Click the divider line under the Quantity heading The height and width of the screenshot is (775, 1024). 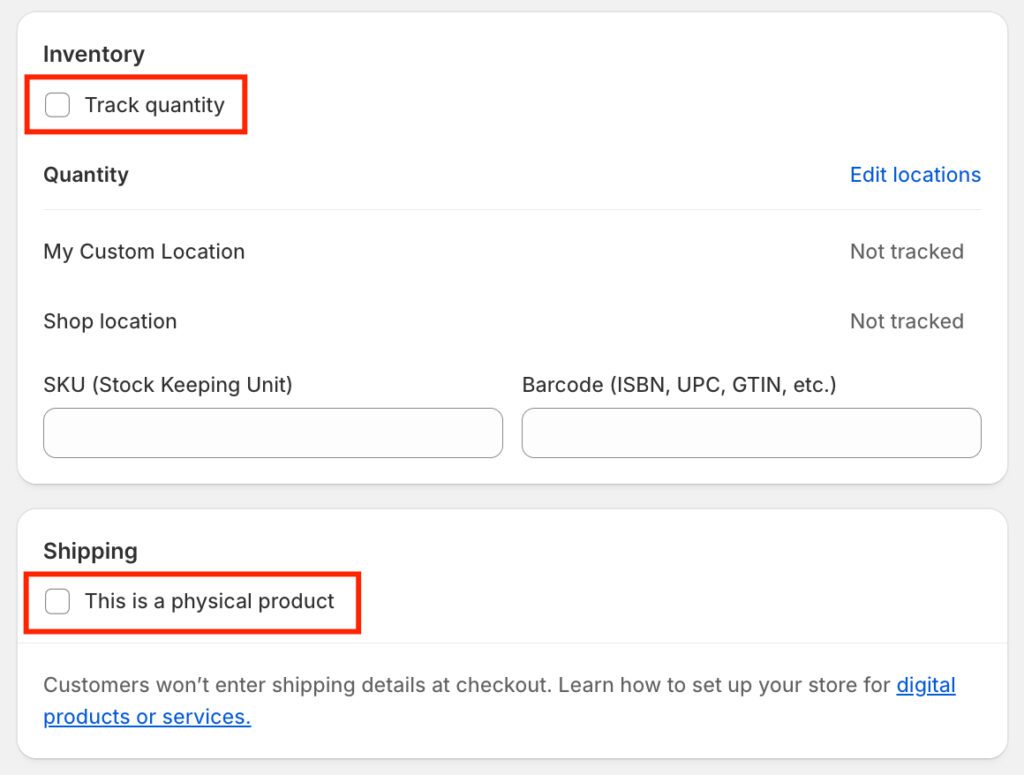click(x=512, y=210)
